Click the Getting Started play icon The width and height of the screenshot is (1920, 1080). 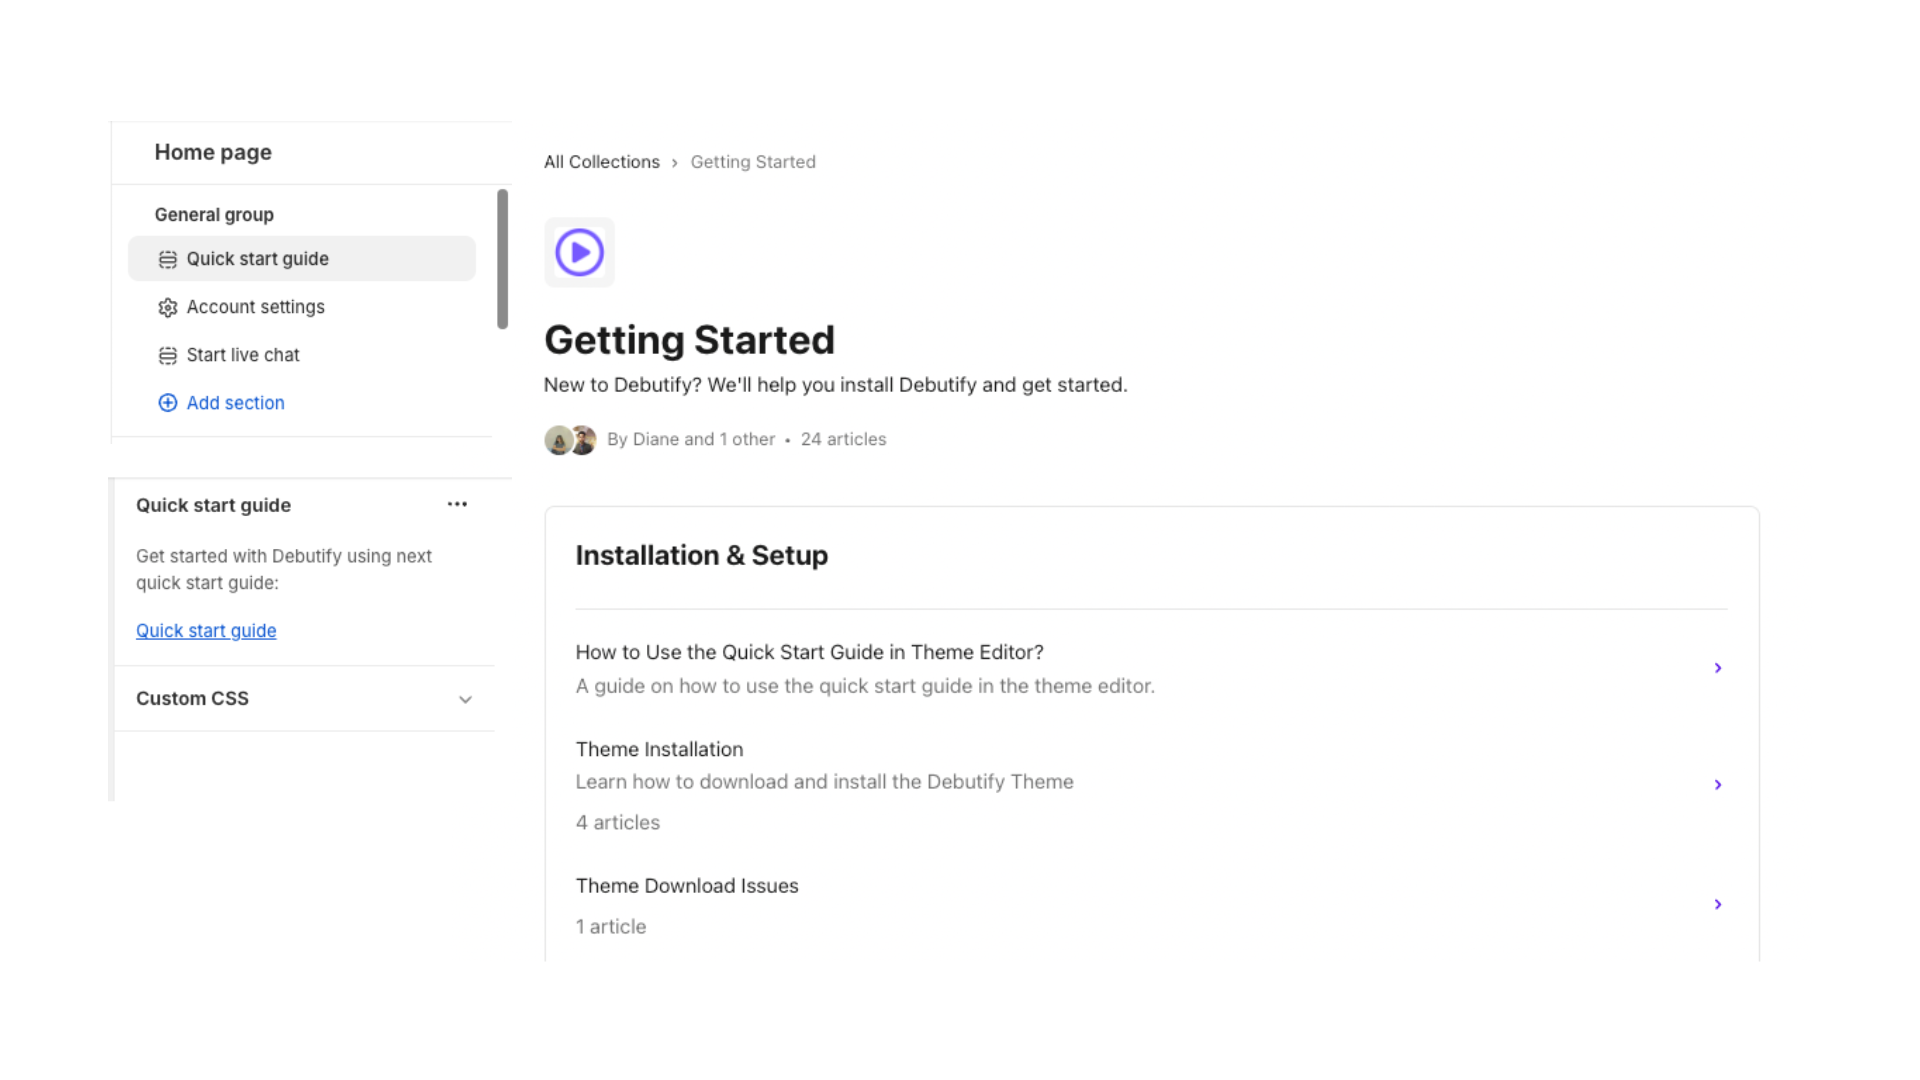579,252
